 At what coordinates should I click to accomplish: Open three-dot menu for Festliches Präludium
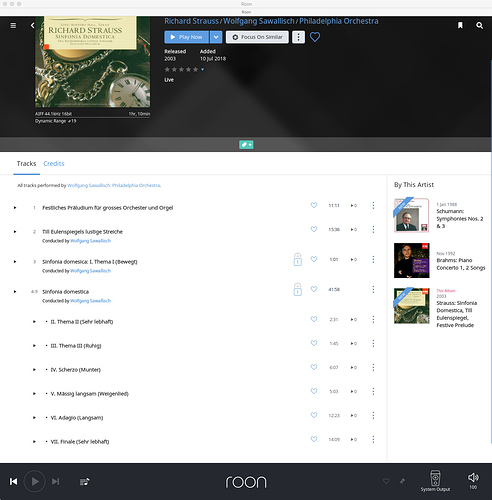pyautogui.click(x=373, y=206)
